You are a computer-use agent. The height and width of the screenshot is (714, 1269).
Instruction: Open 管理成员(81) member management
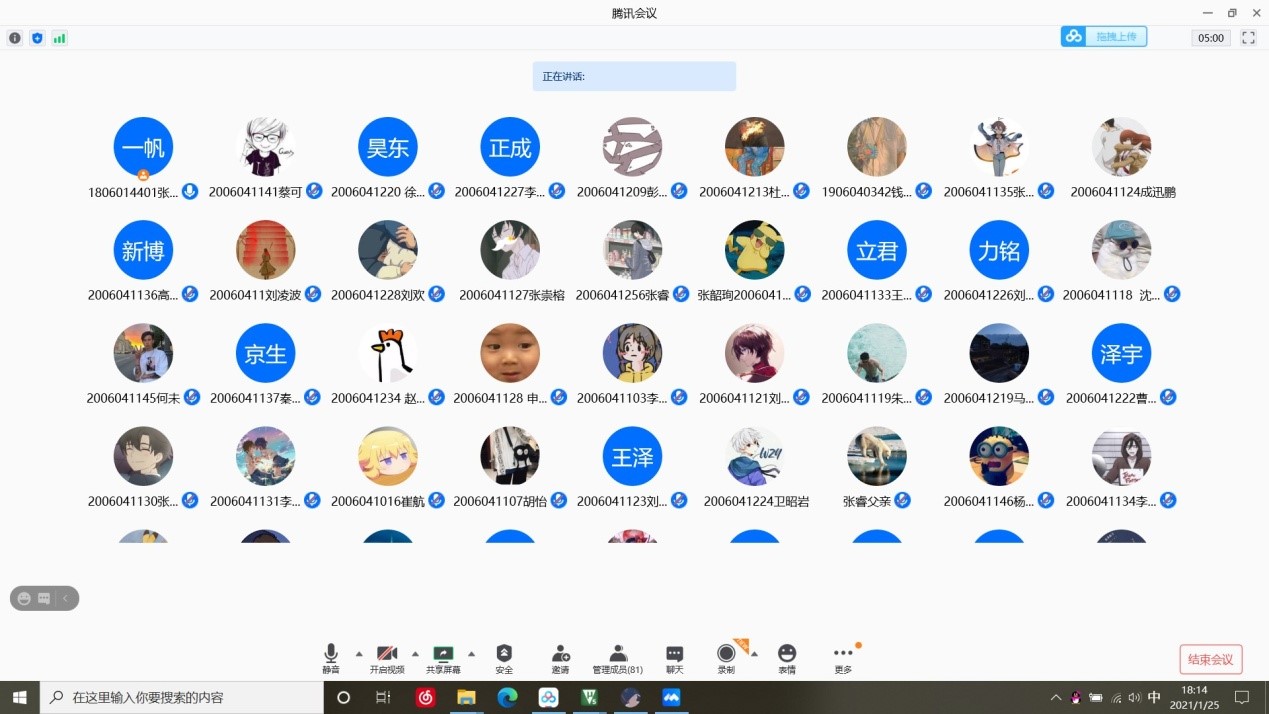pos(617,658)
